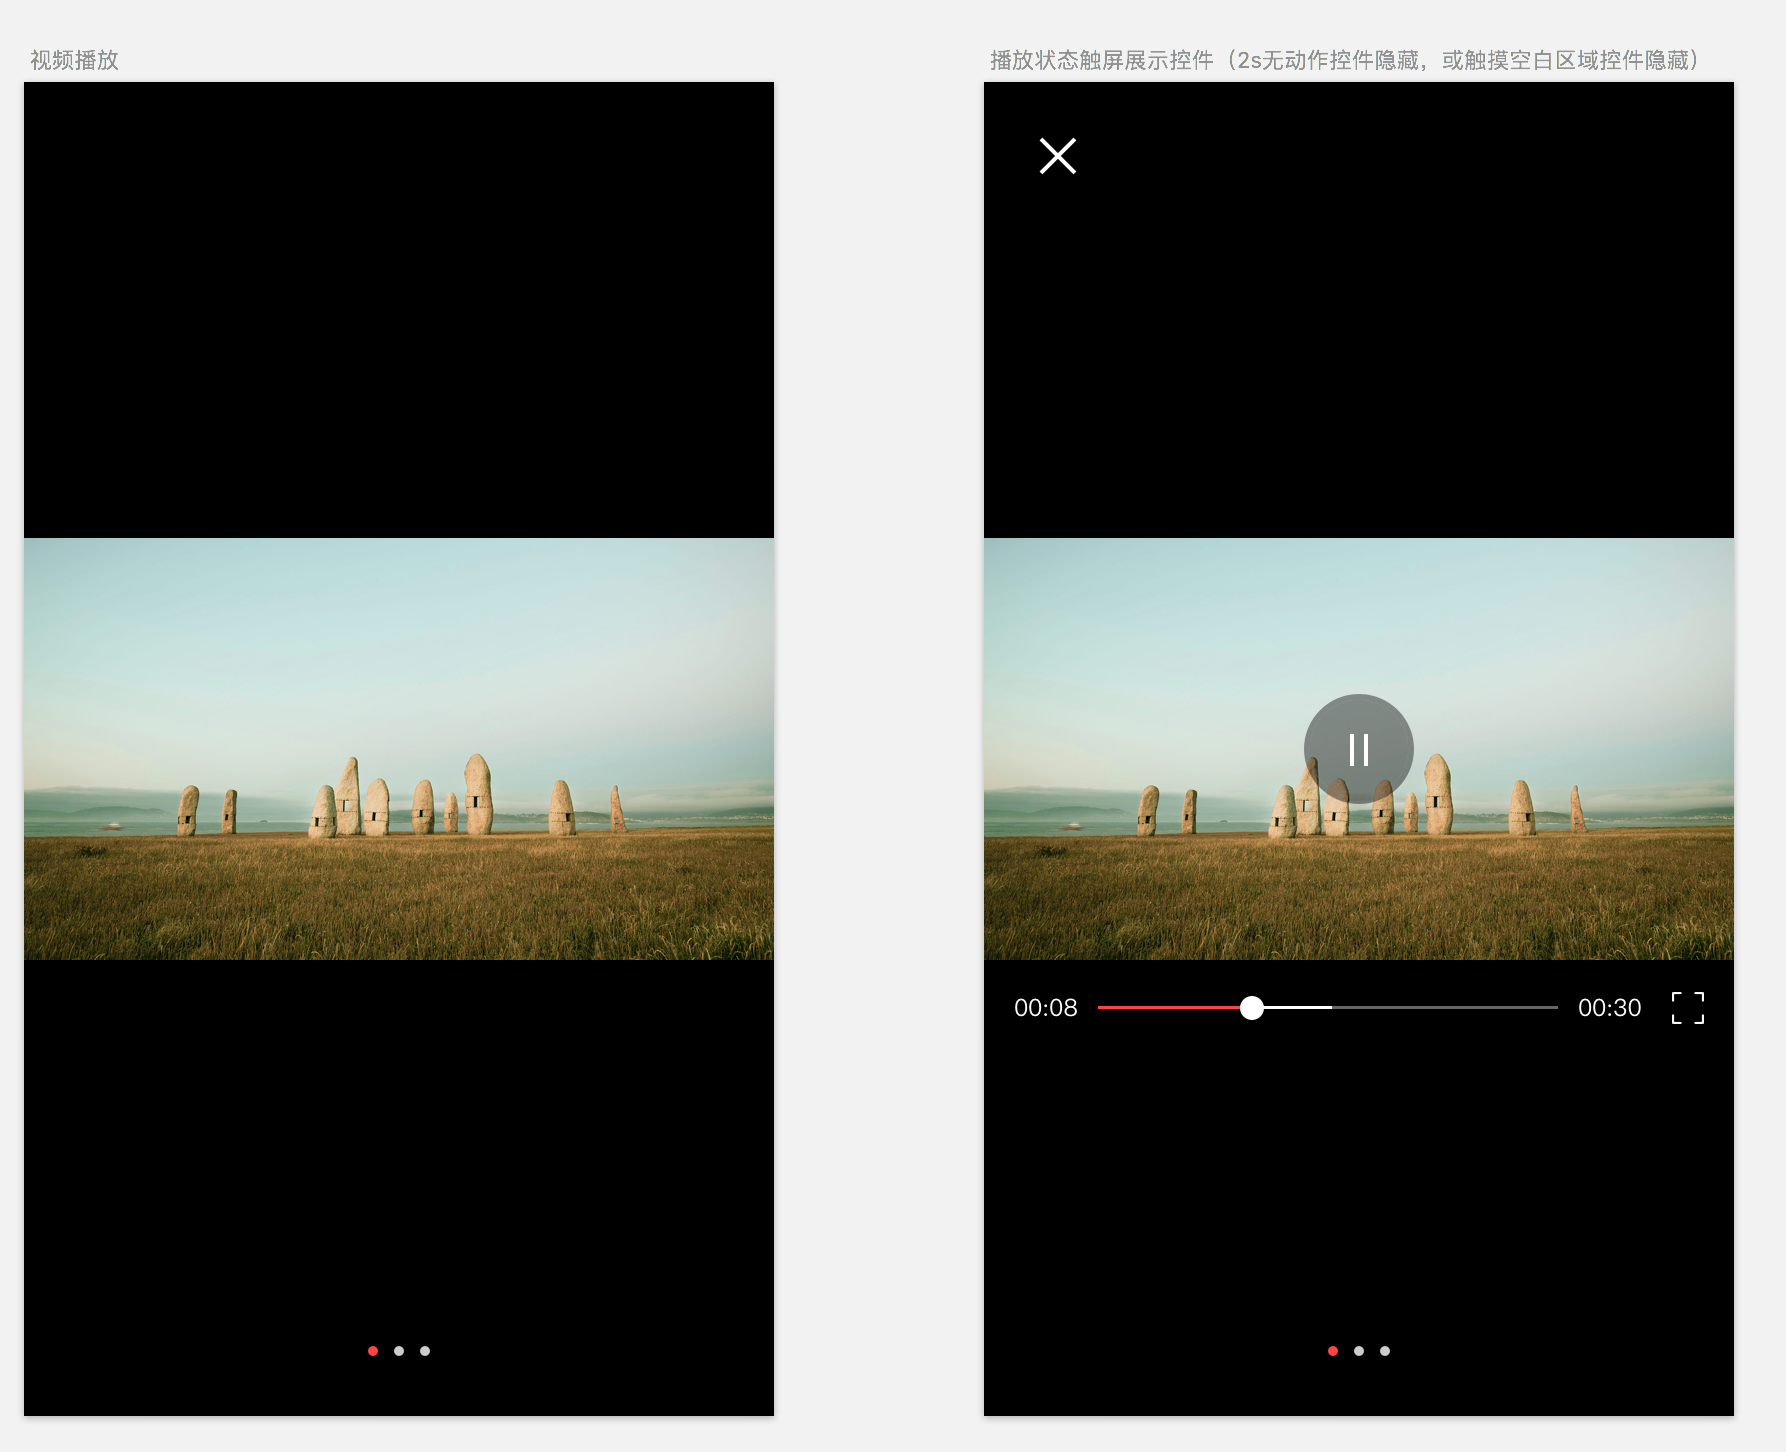Select the second page dot in the right screen

click(x=1359, y=1351)
